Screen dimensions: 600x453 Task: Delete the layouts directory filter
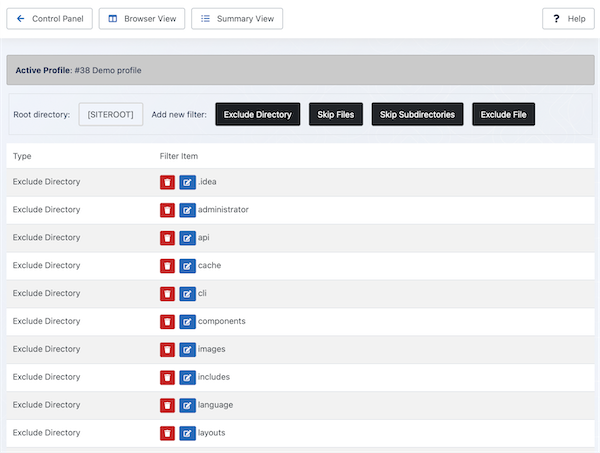(x=167, y=433)
